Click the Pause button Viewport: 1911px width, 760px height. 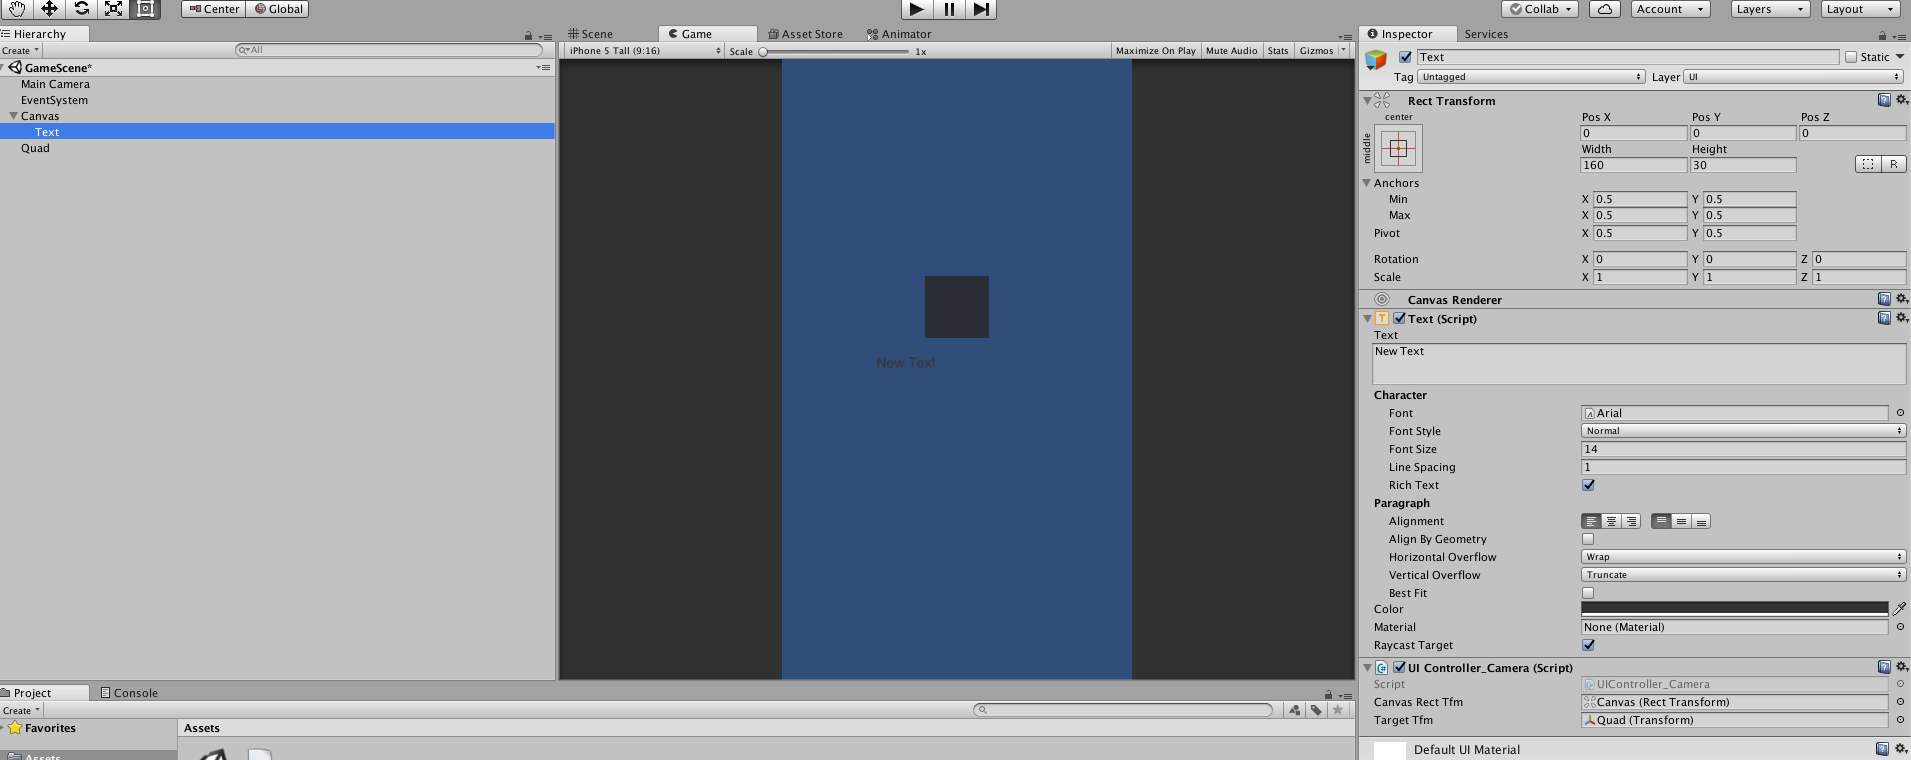pos(949,9)
